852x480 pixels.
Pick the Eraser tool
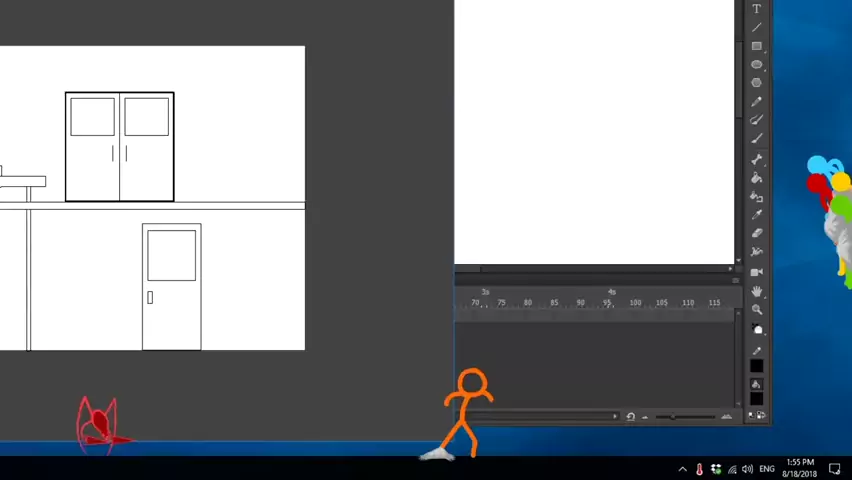[x=757, y=233]
